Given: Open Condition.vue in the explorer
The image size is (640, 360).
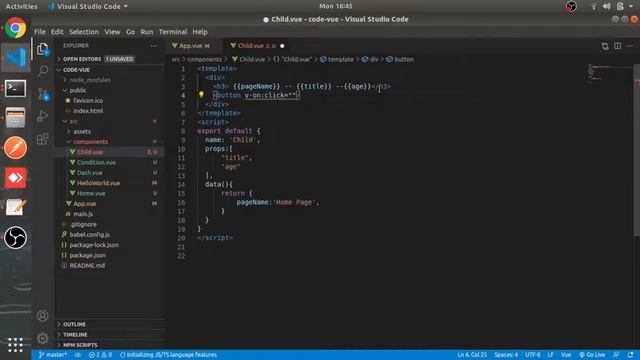Looking at the screenshot, I should click(x=96, y=162).
